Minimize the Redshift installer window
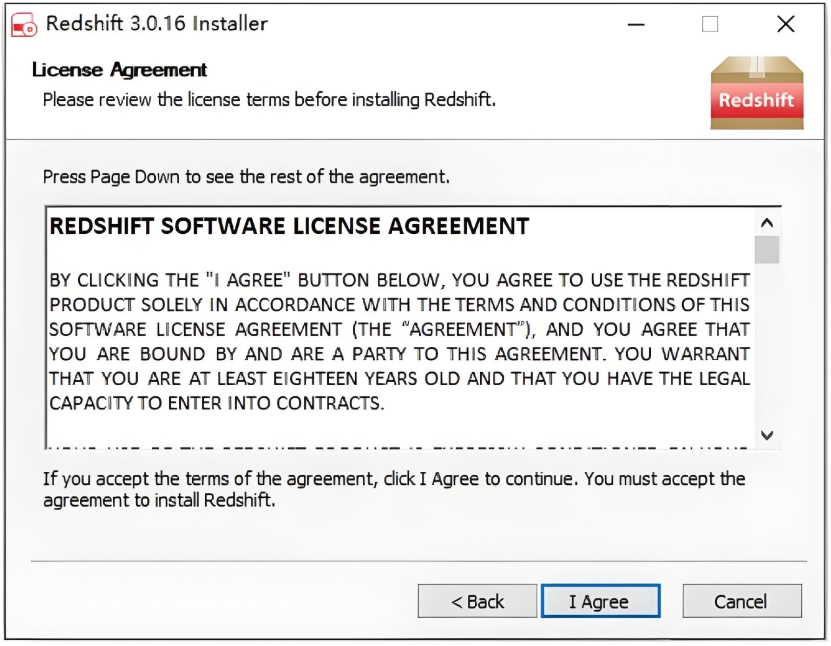The height and width of the screenshot is (646, 831). (636, 25)
